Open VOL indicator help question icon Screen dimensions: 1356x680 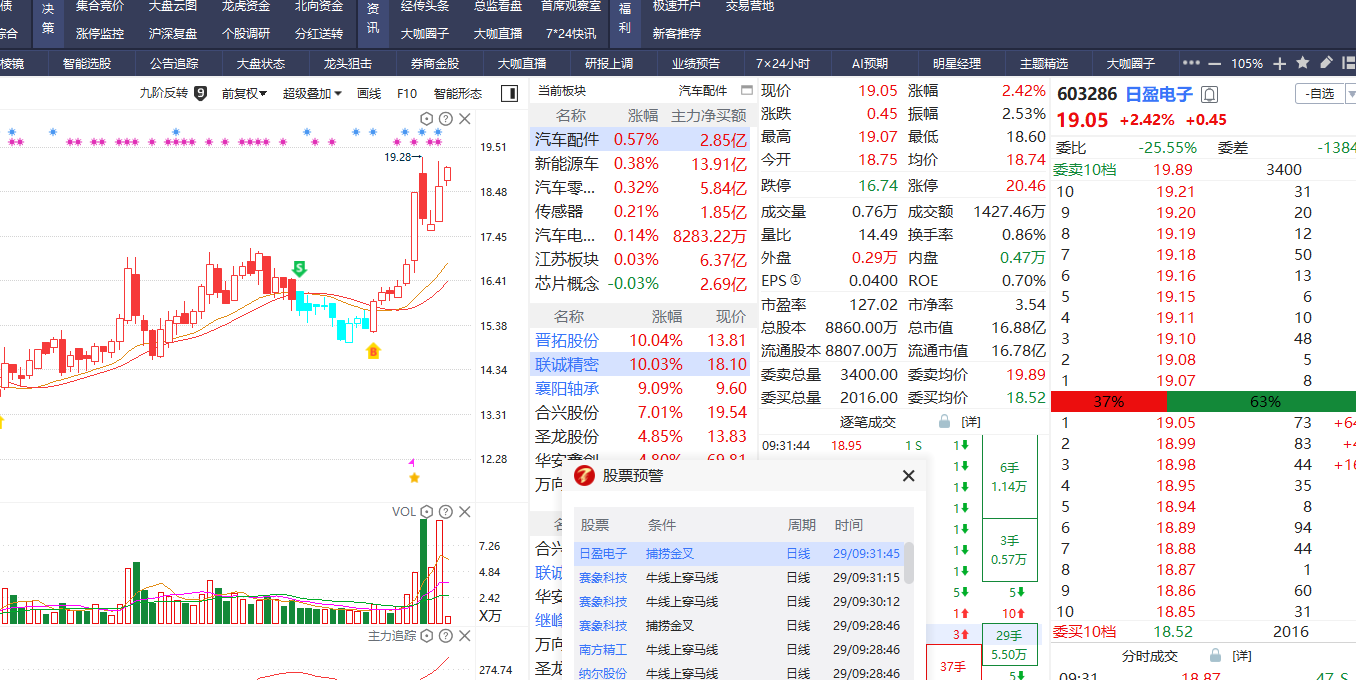point(446,512)
